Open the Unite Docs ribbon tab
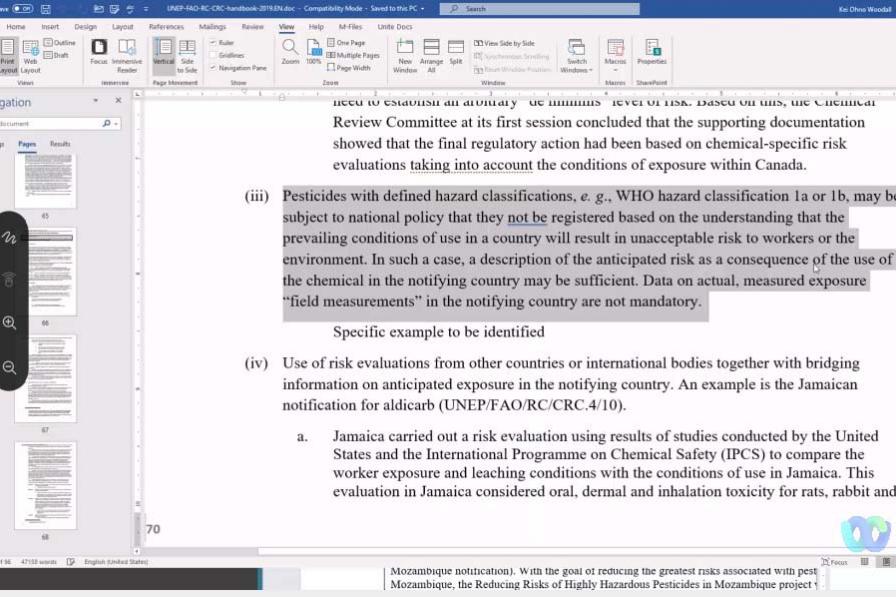Image resolution: width=896 pixels, height=597 pixels. click(395, 27)
